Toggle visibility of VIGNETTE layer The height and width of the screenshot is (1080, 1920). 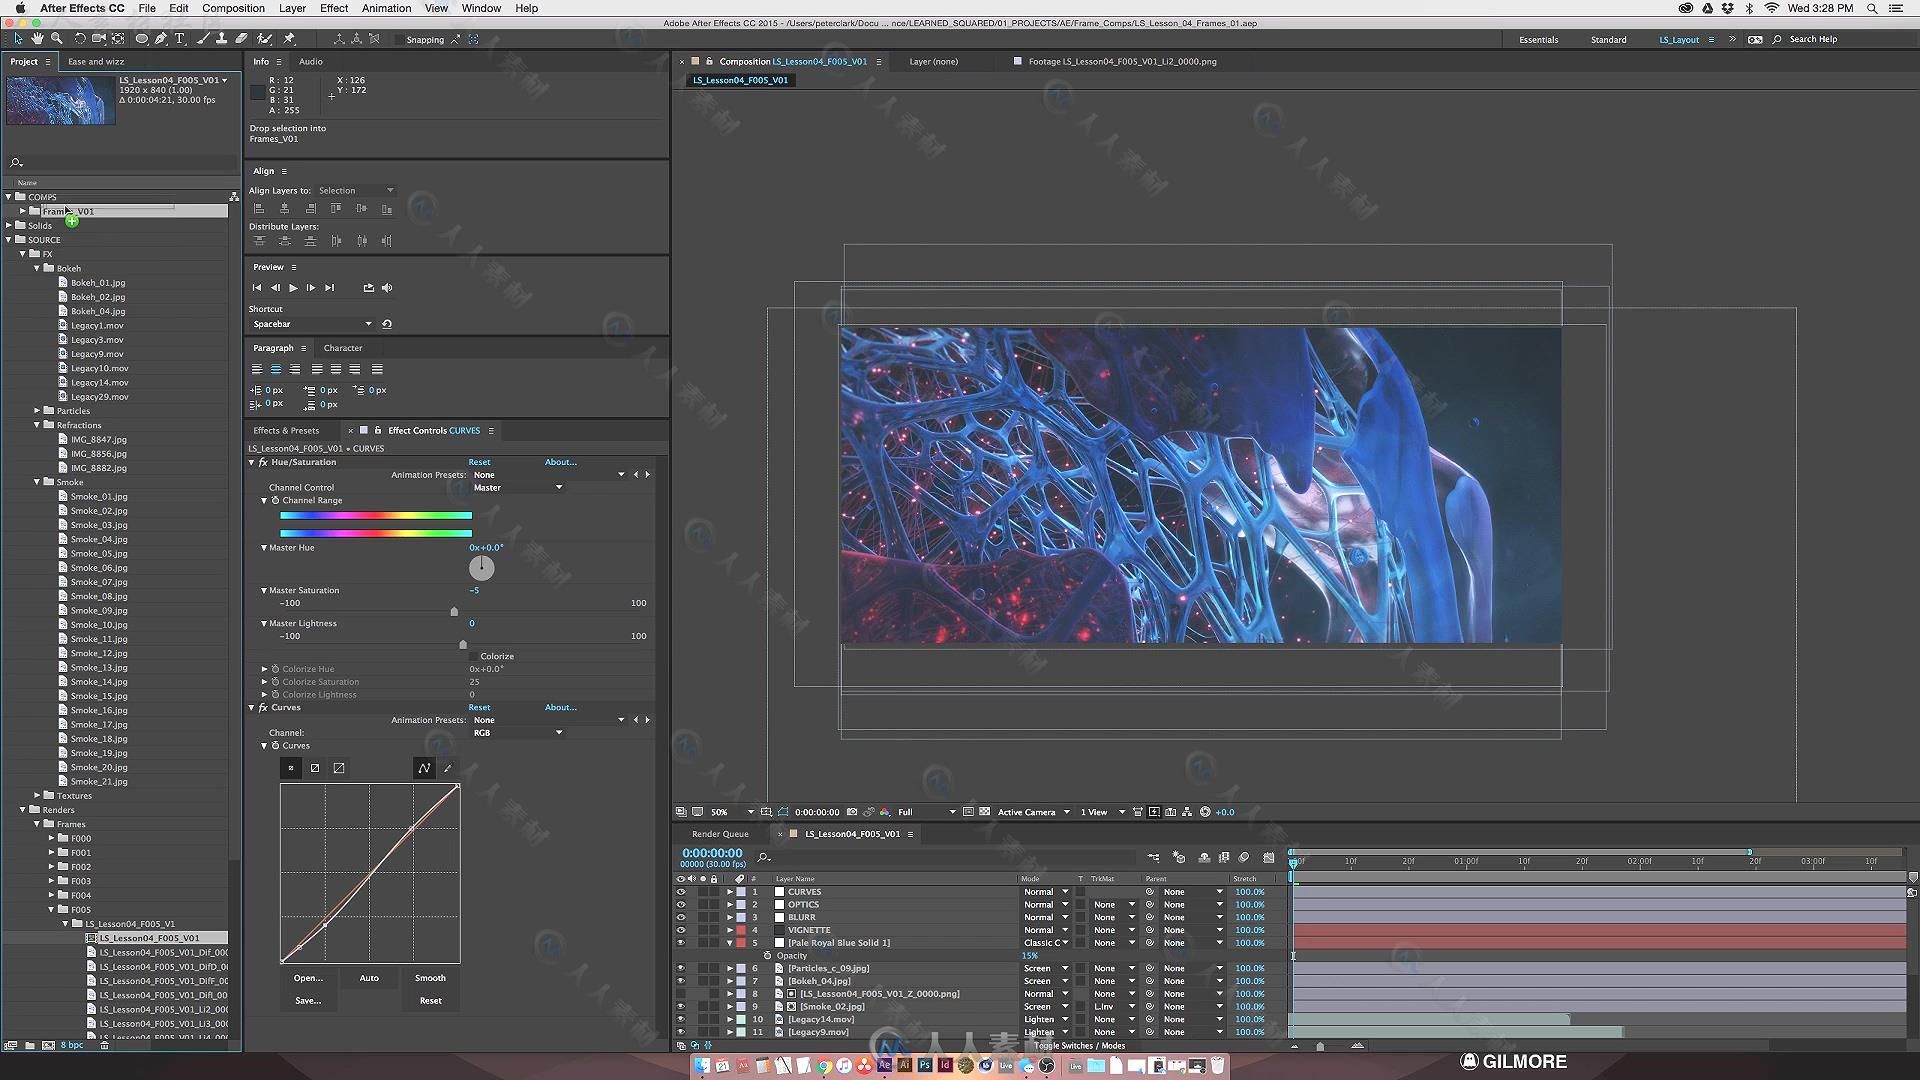coord(680,930)
